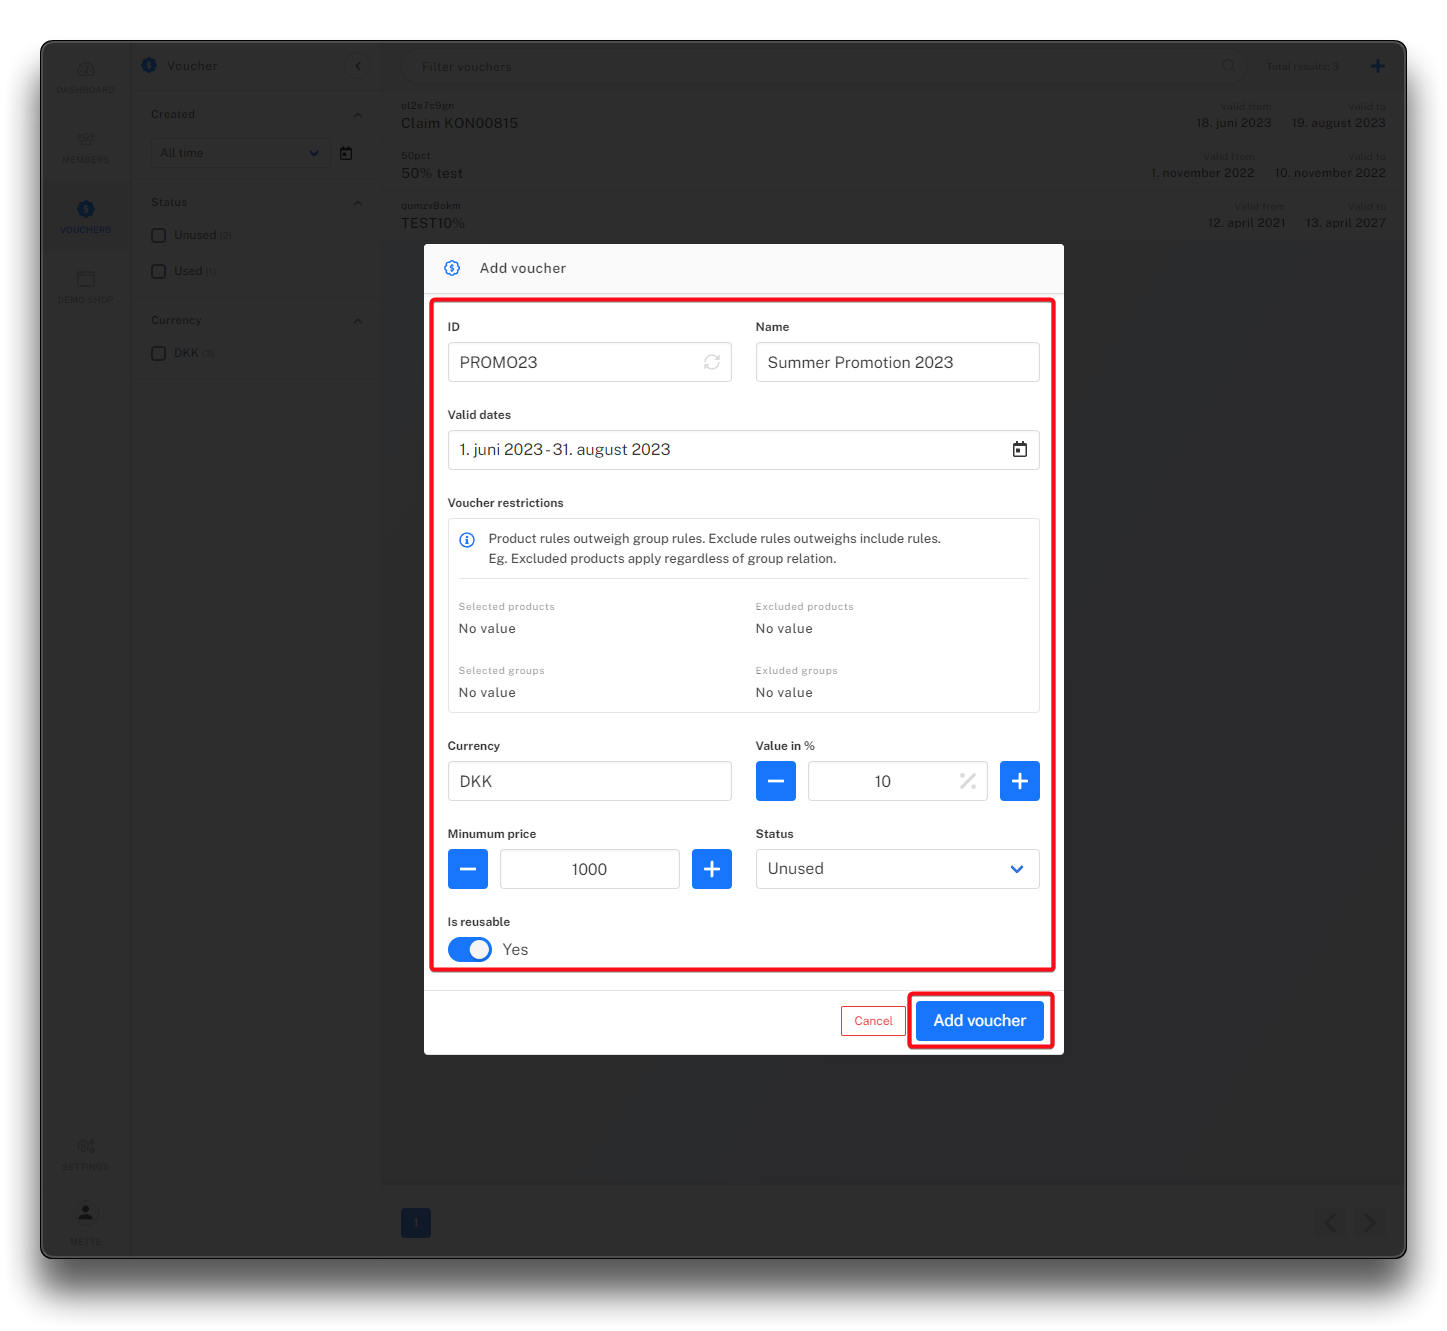Decrease the Minimum price with minus button
The height and width of the screenshot is (1331, 1447).
[x=467, y=869]
